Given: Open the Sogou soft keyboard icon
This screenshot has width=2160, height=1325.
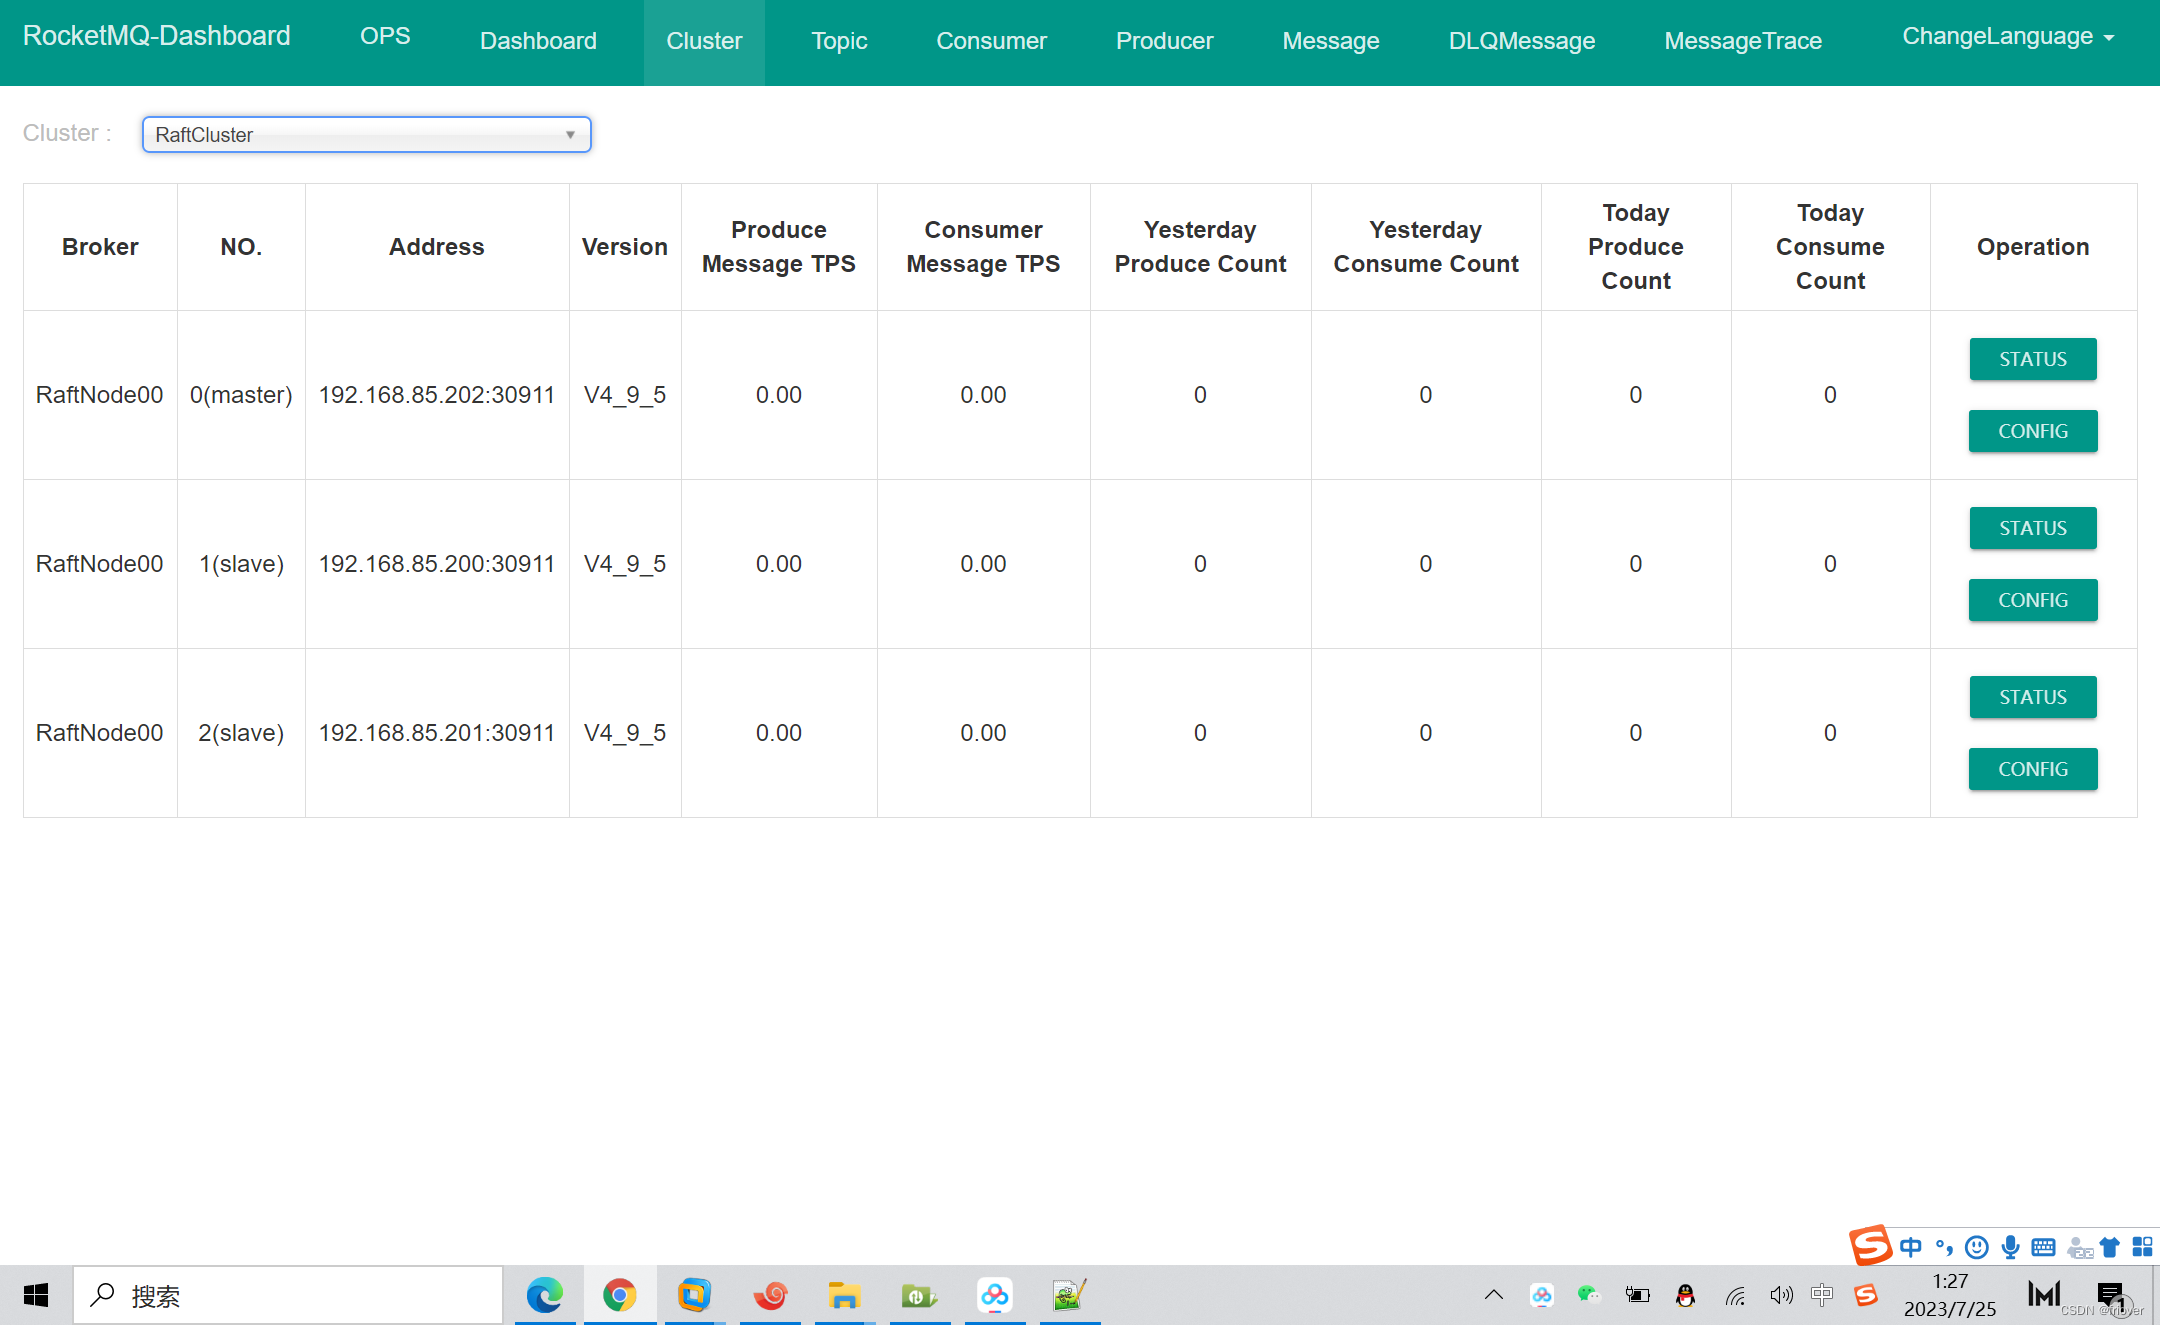Looking at the screenshot, I should (2044, 1247).
